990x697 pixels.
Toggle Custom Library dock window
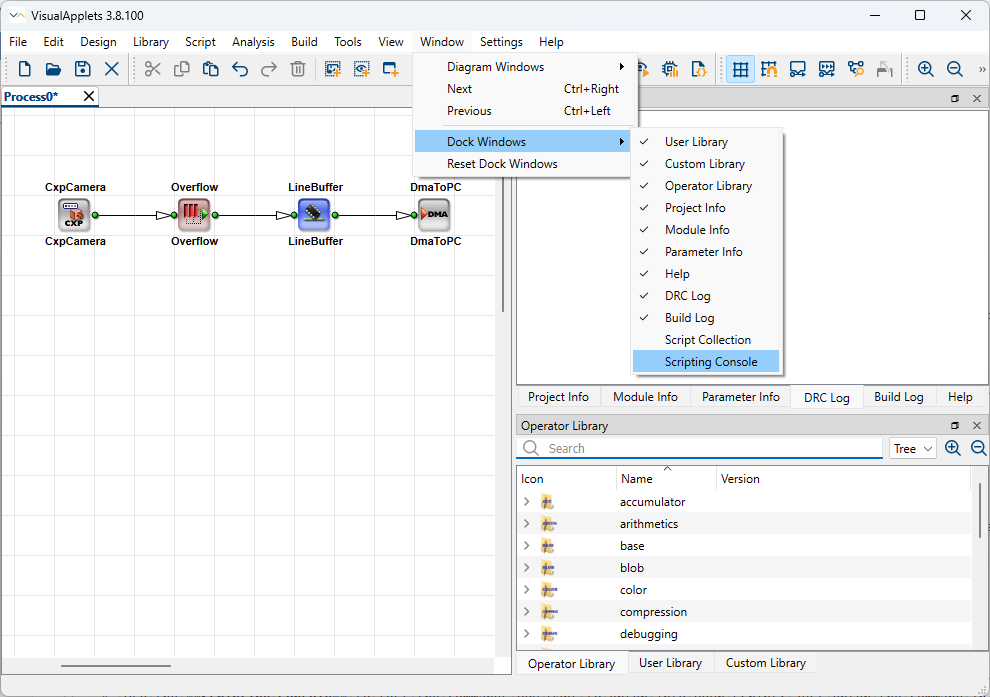[x=706, y=164]
